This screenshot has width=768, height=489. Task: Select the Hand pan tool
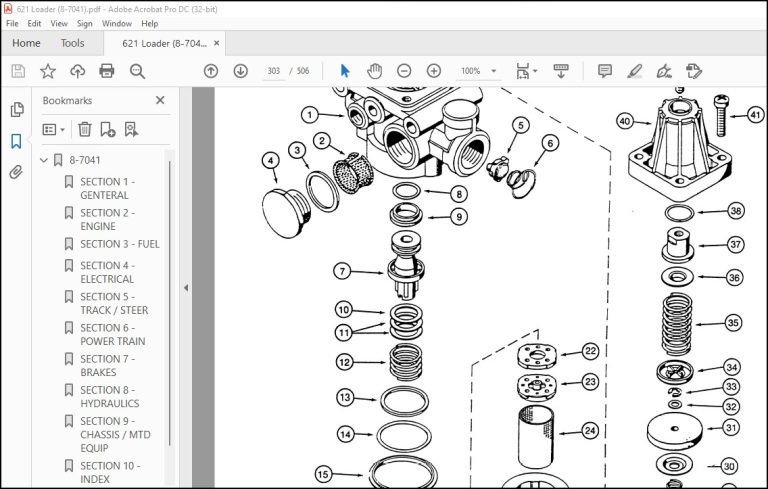tap(375, 71)
